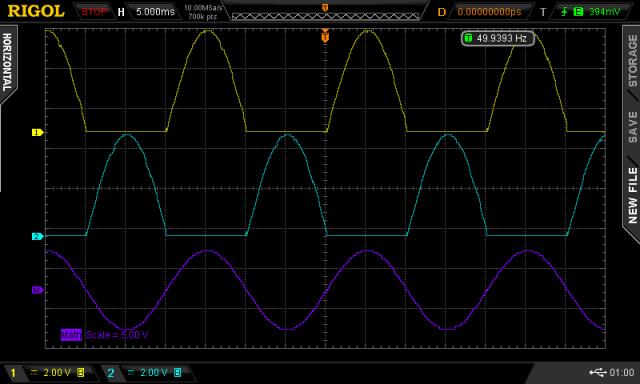Click the 394mV trigger level readout

(604, 12)
